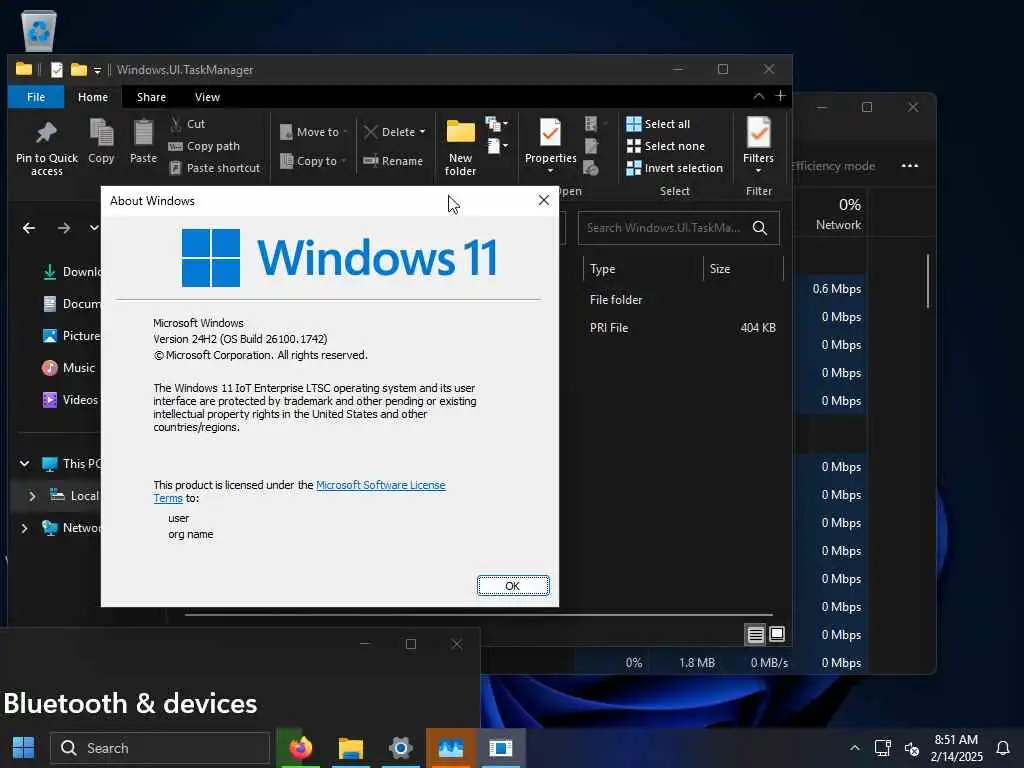
Task: Open the File ribbon tab
Action: click(x=36, y=97)
